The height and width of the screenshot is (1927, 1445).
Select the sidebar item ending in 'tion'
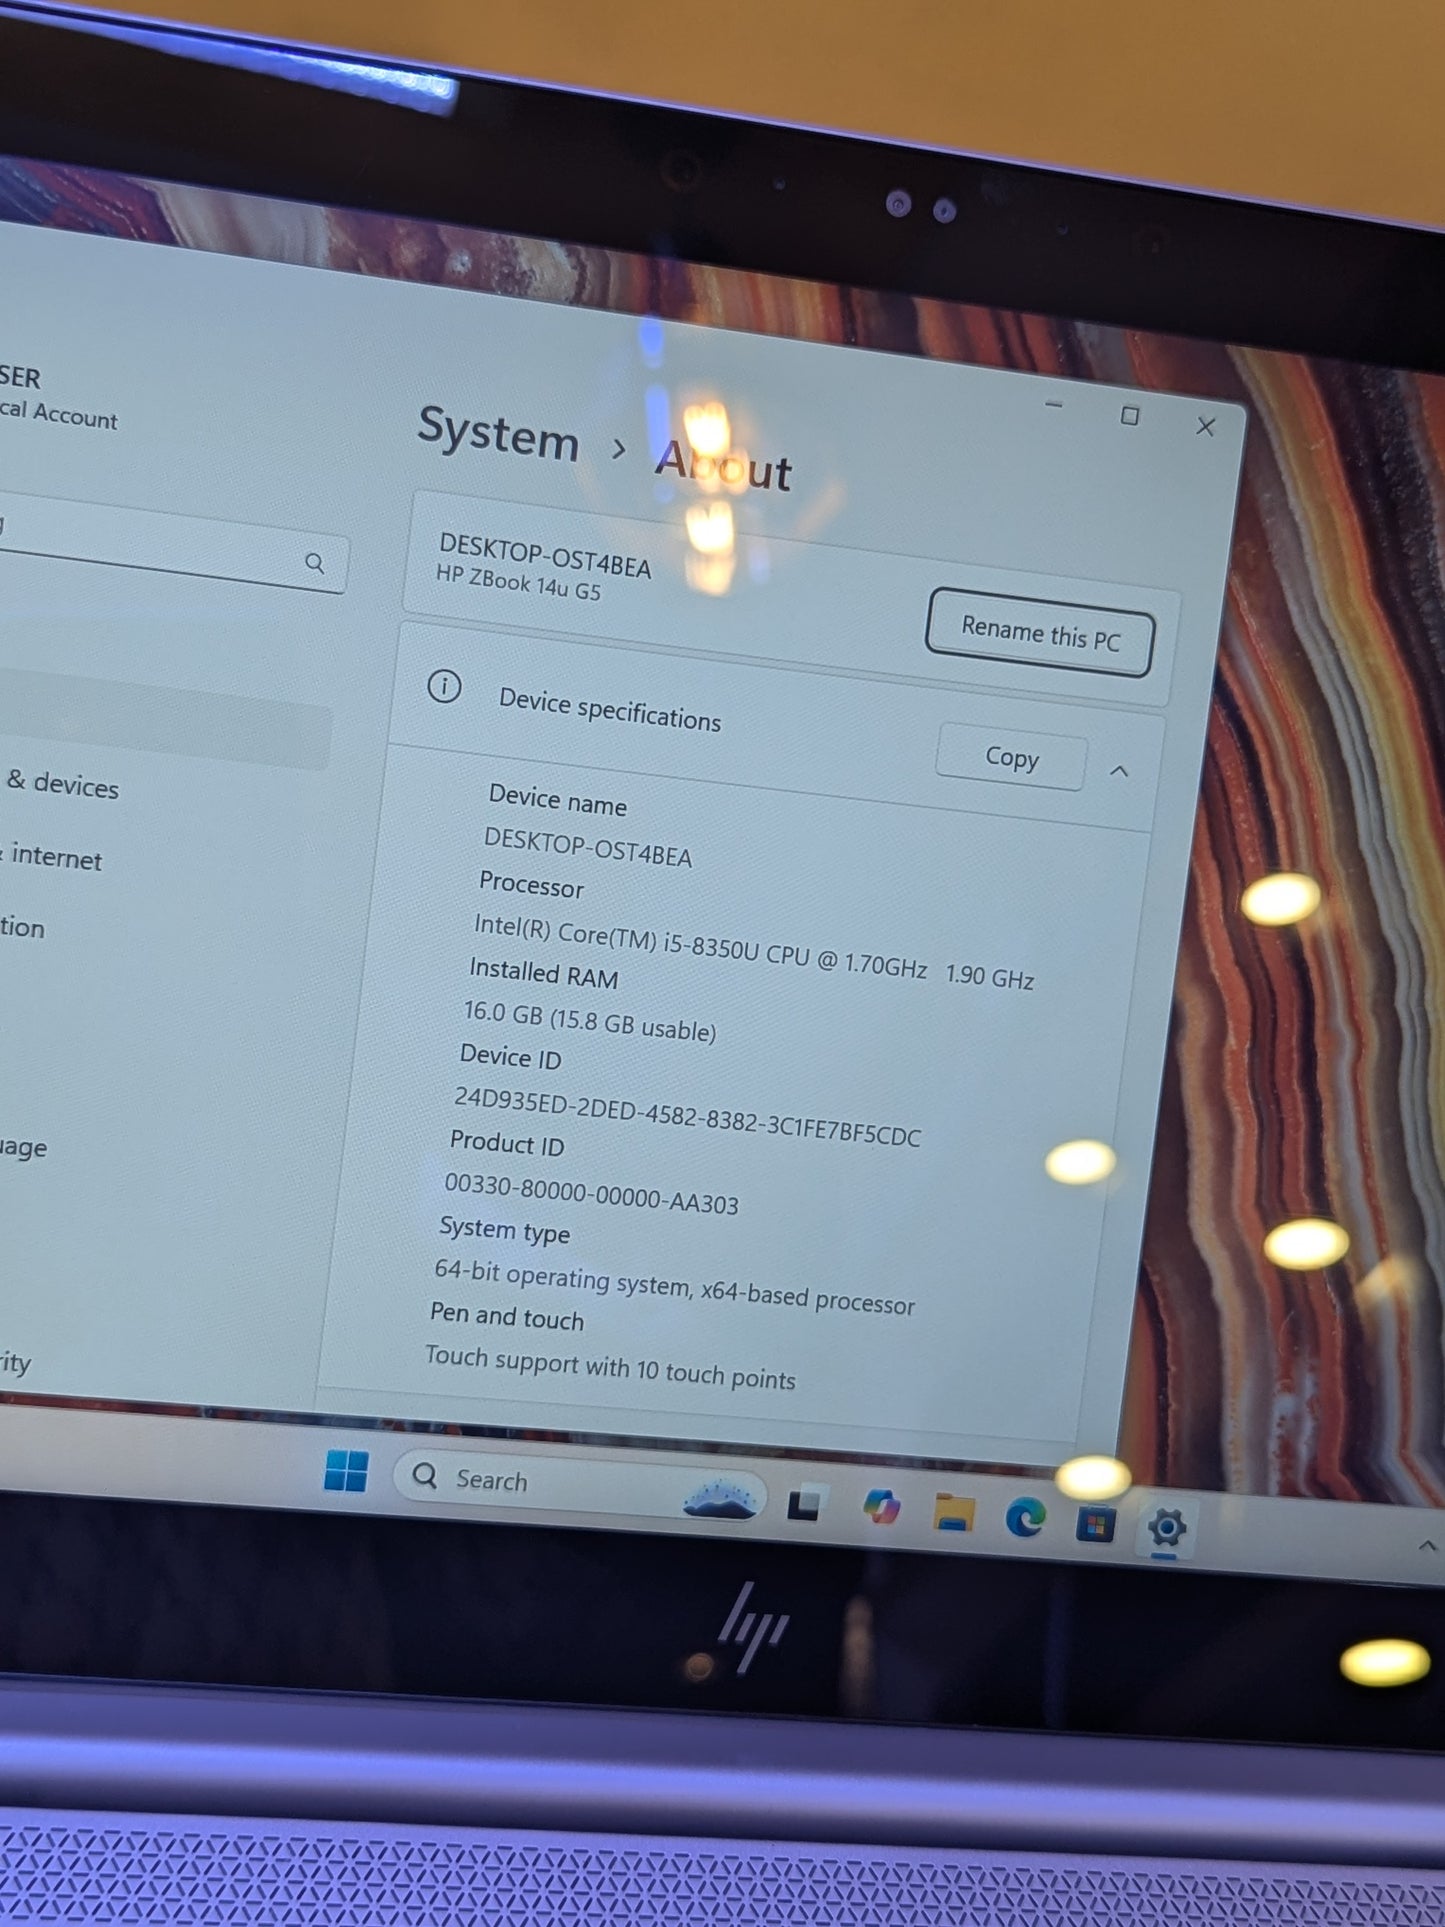[x=22, y=927]
